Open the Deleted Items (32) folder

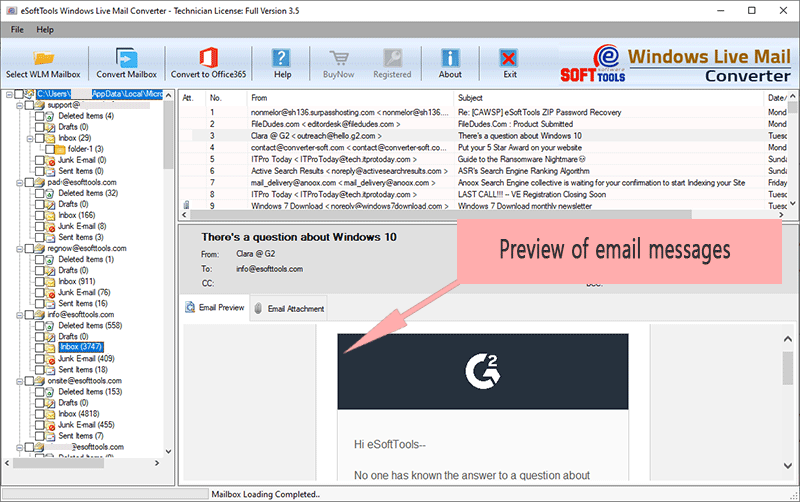[x=88, y=193]
